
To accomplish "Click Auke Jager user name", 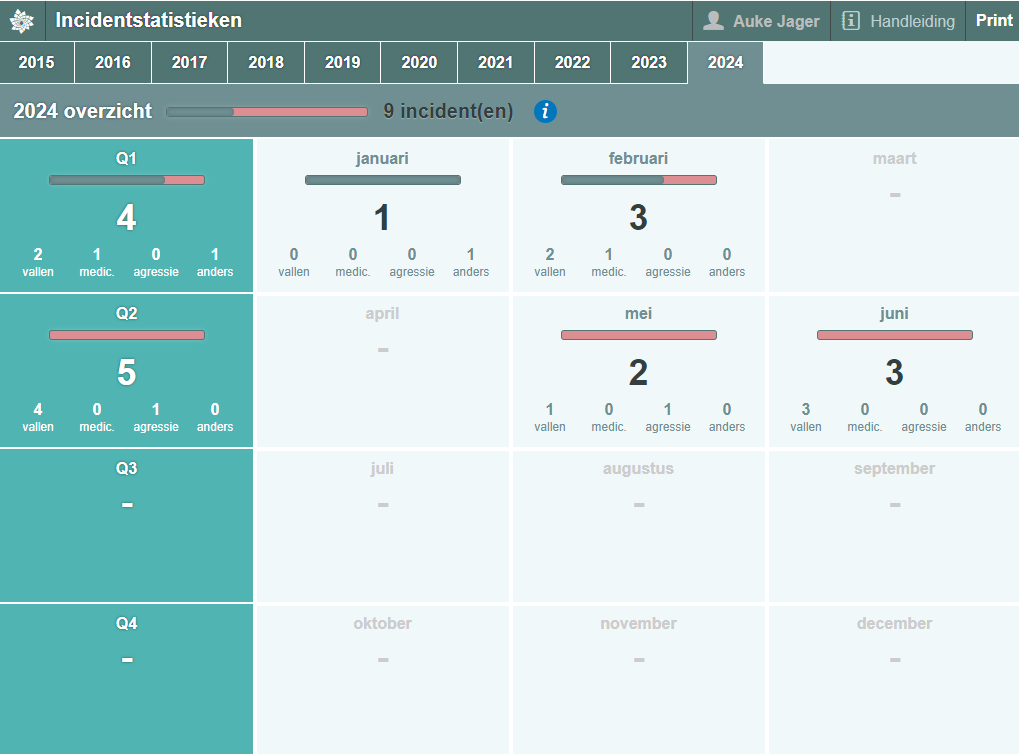I will coord(776,21).
